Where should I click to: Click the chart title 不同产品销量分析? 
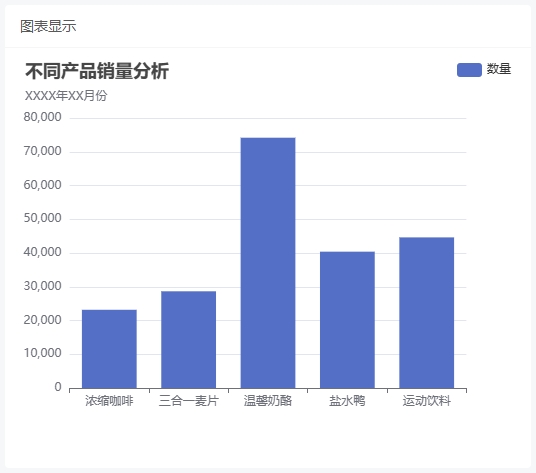coord(97,71)
